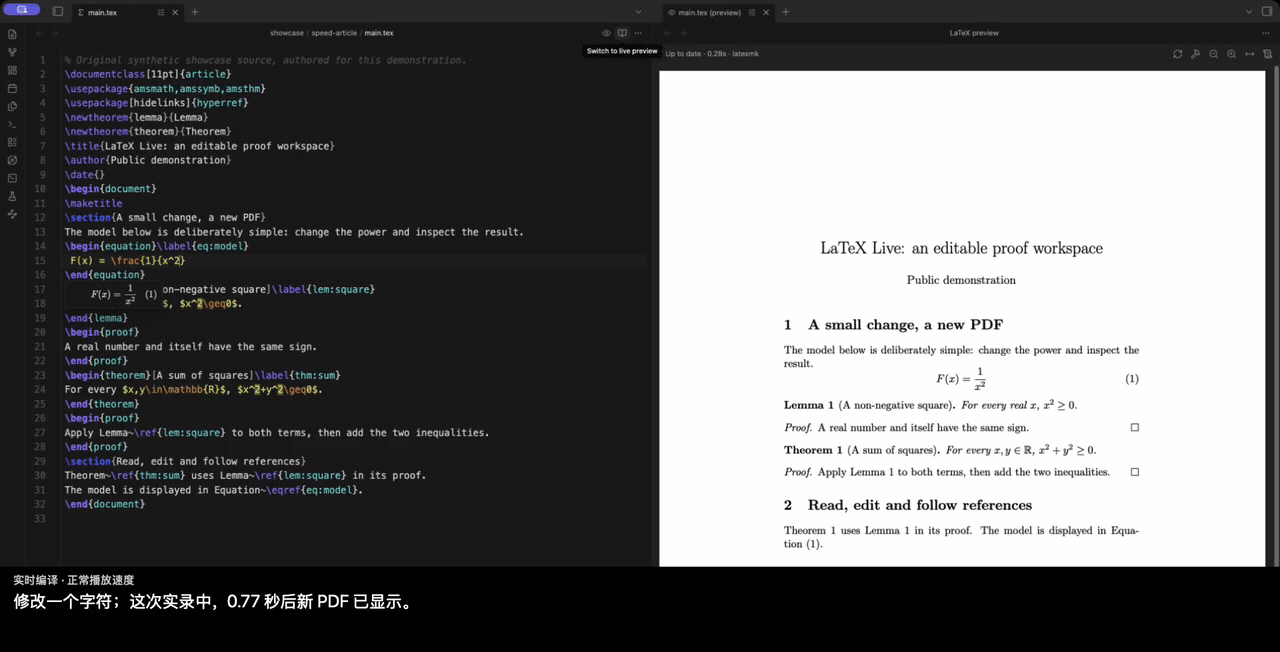Toggle the left sidebar panel icon
This screenshot has width=1280, height=652.
pyautogui.click(x=58, y=12)
